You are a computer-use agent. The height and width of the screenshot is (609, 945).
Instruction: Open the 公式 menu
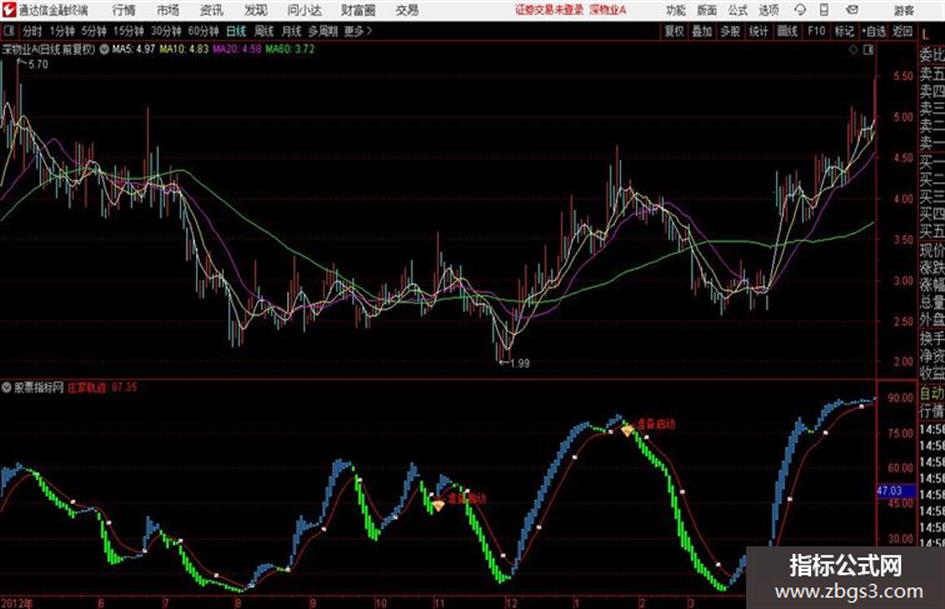738,10
